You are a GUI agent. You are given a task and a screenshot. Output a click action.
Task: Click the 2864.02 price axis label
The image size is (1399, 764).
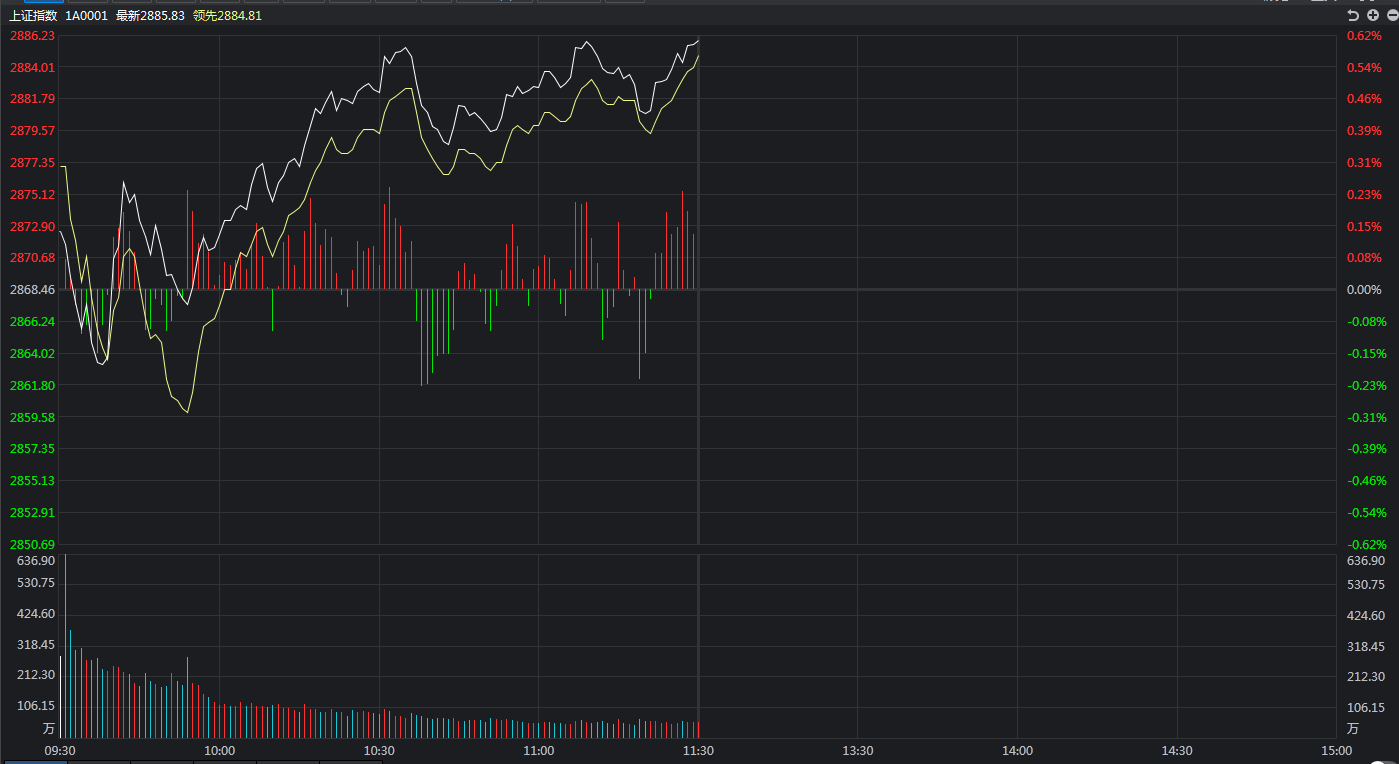(x=32, y=353)
